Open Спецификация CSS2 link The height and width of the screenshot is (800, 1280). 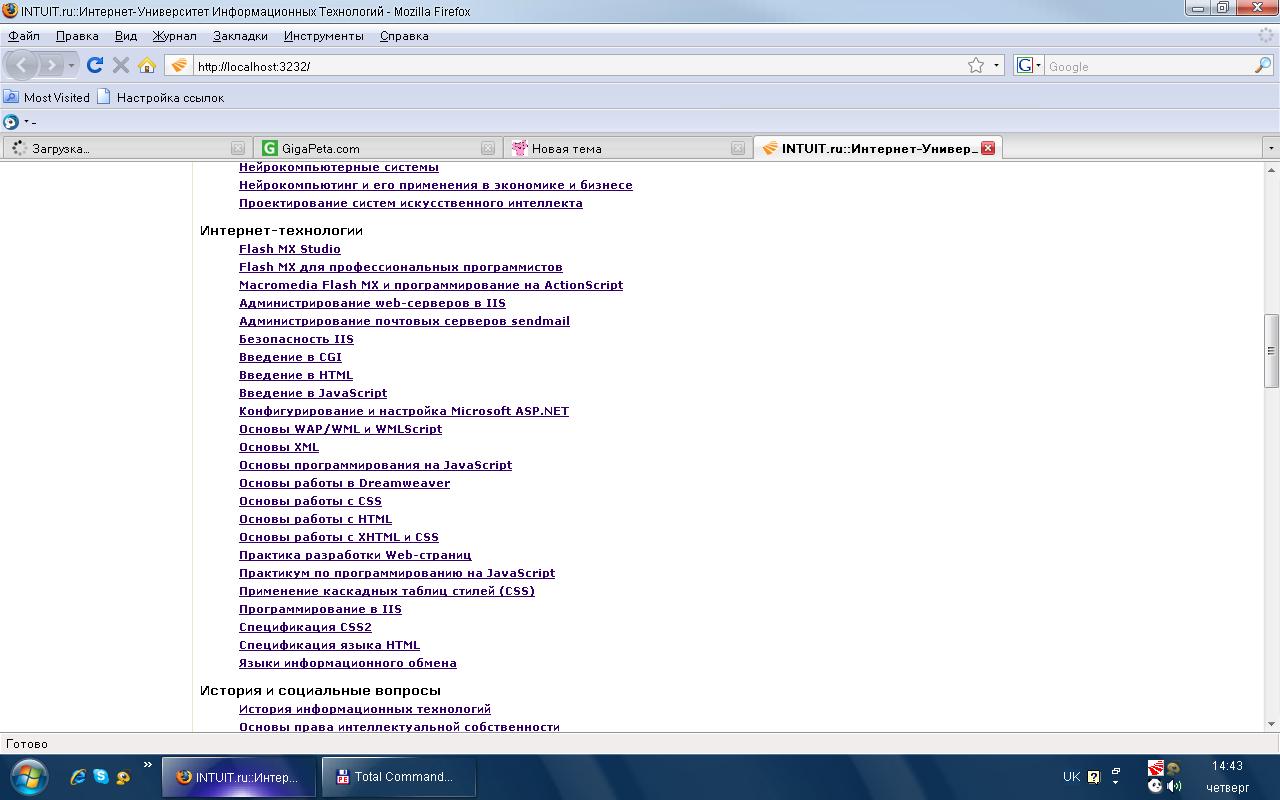pyautogui.click(x=305, y=627)
